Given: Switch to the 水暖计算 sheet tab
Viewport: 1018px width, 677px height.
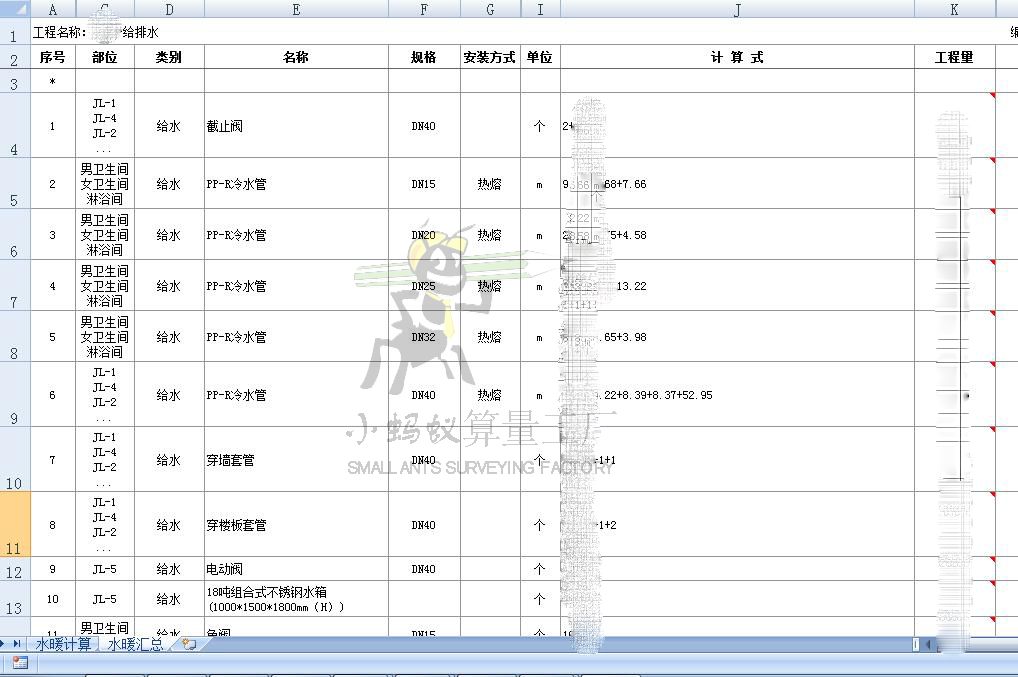Looking at the screenshot, I should tap(63, 645).
